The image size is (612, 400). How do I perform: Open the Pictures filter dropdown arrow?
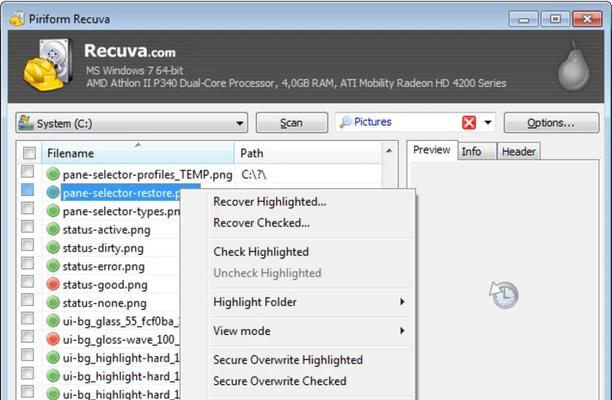pyautogui.click(x=487, y=123)
